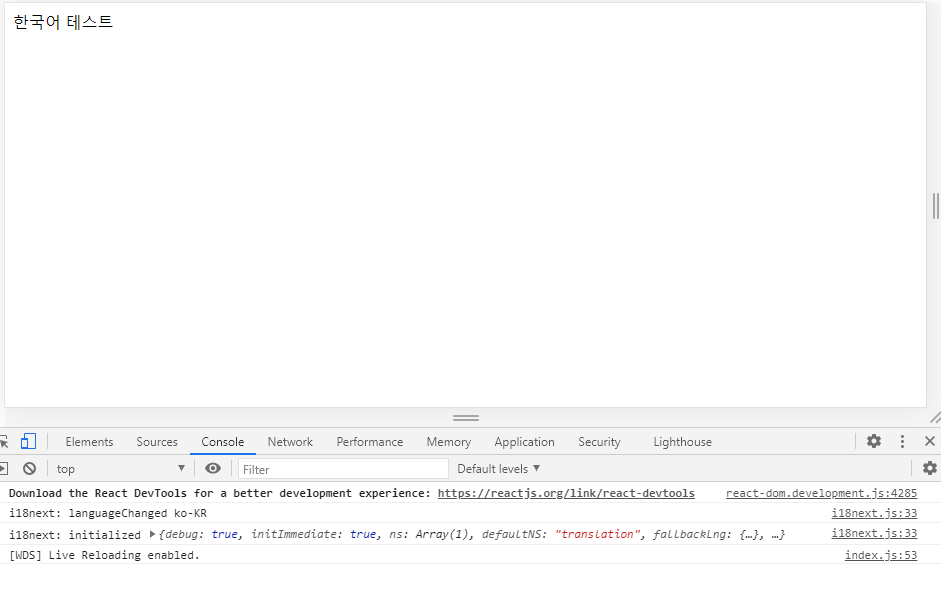Open the top context dropdown
Screen dimensions: 941x591
coord(120,469)
